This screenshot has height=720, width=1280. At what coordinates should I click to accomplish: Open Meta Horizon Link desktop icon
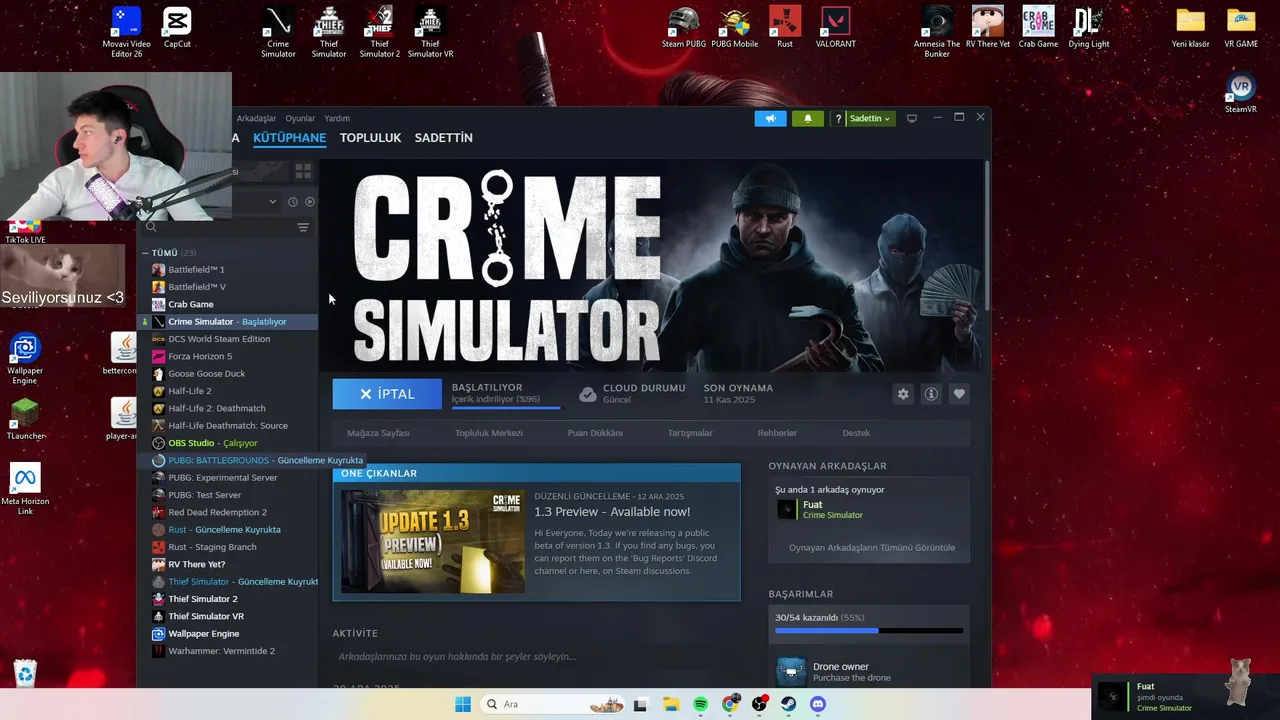25,489
